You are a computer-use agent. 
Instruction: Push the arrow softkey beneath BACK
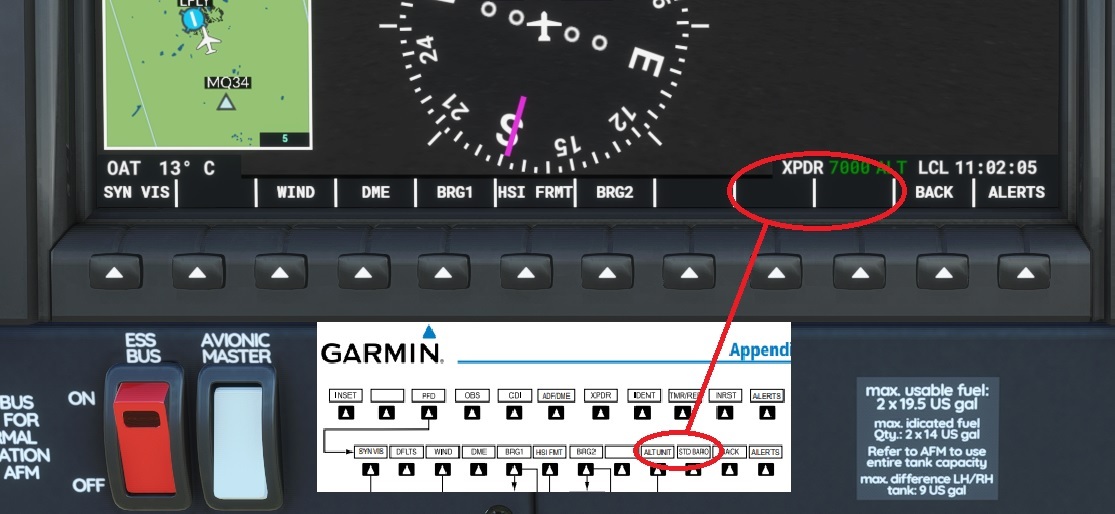click(x=942, y=272)
